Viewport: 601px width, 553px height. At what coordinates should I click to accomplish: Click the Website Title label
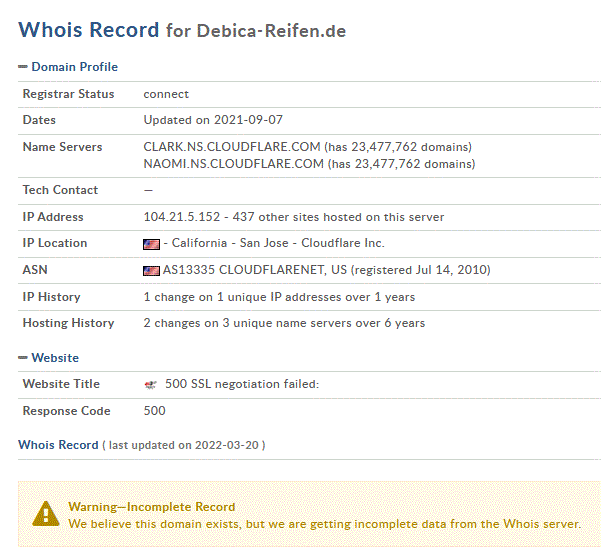[61, 384]
